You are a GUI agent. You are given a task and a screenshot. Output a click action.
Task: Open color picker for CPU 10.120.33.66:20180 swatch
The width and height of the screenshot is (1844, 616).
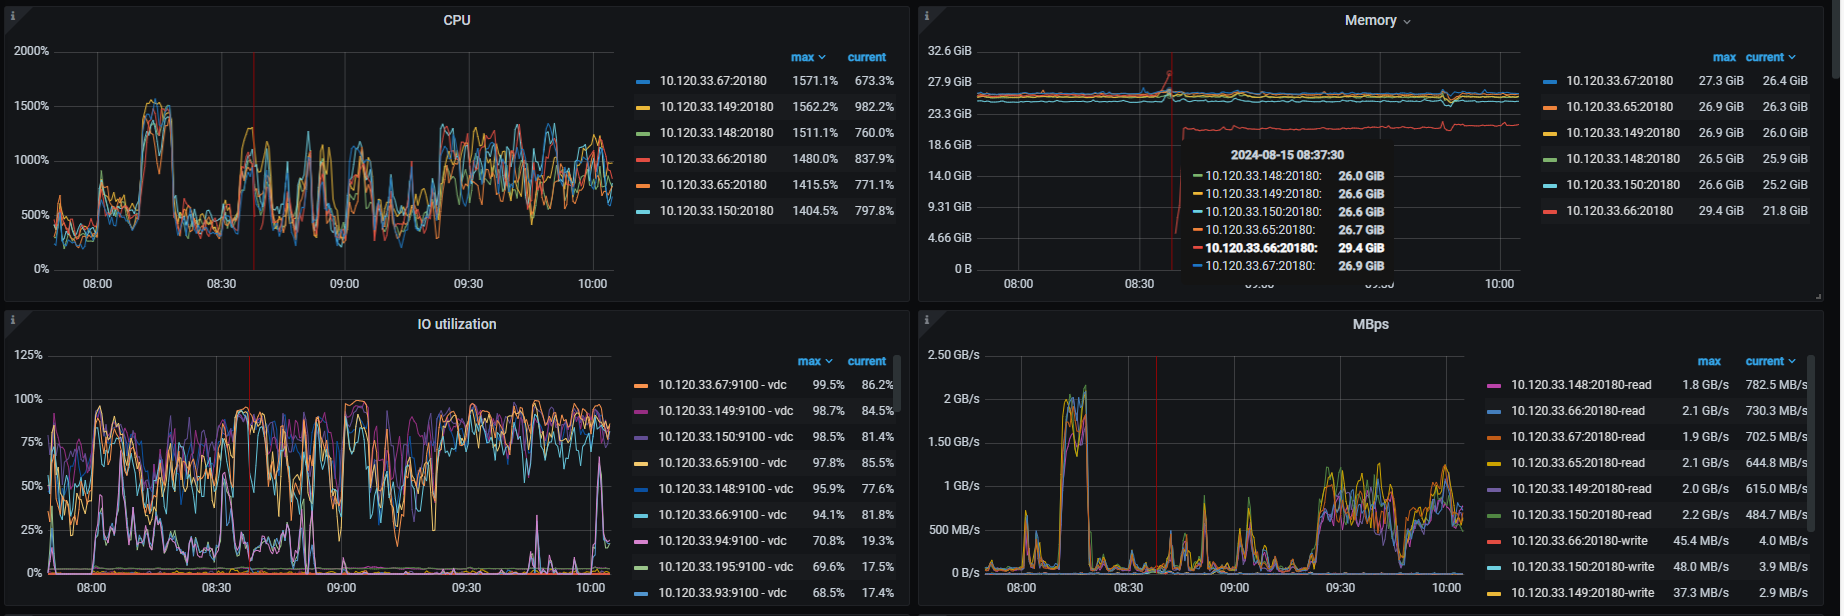click(643, 159)
